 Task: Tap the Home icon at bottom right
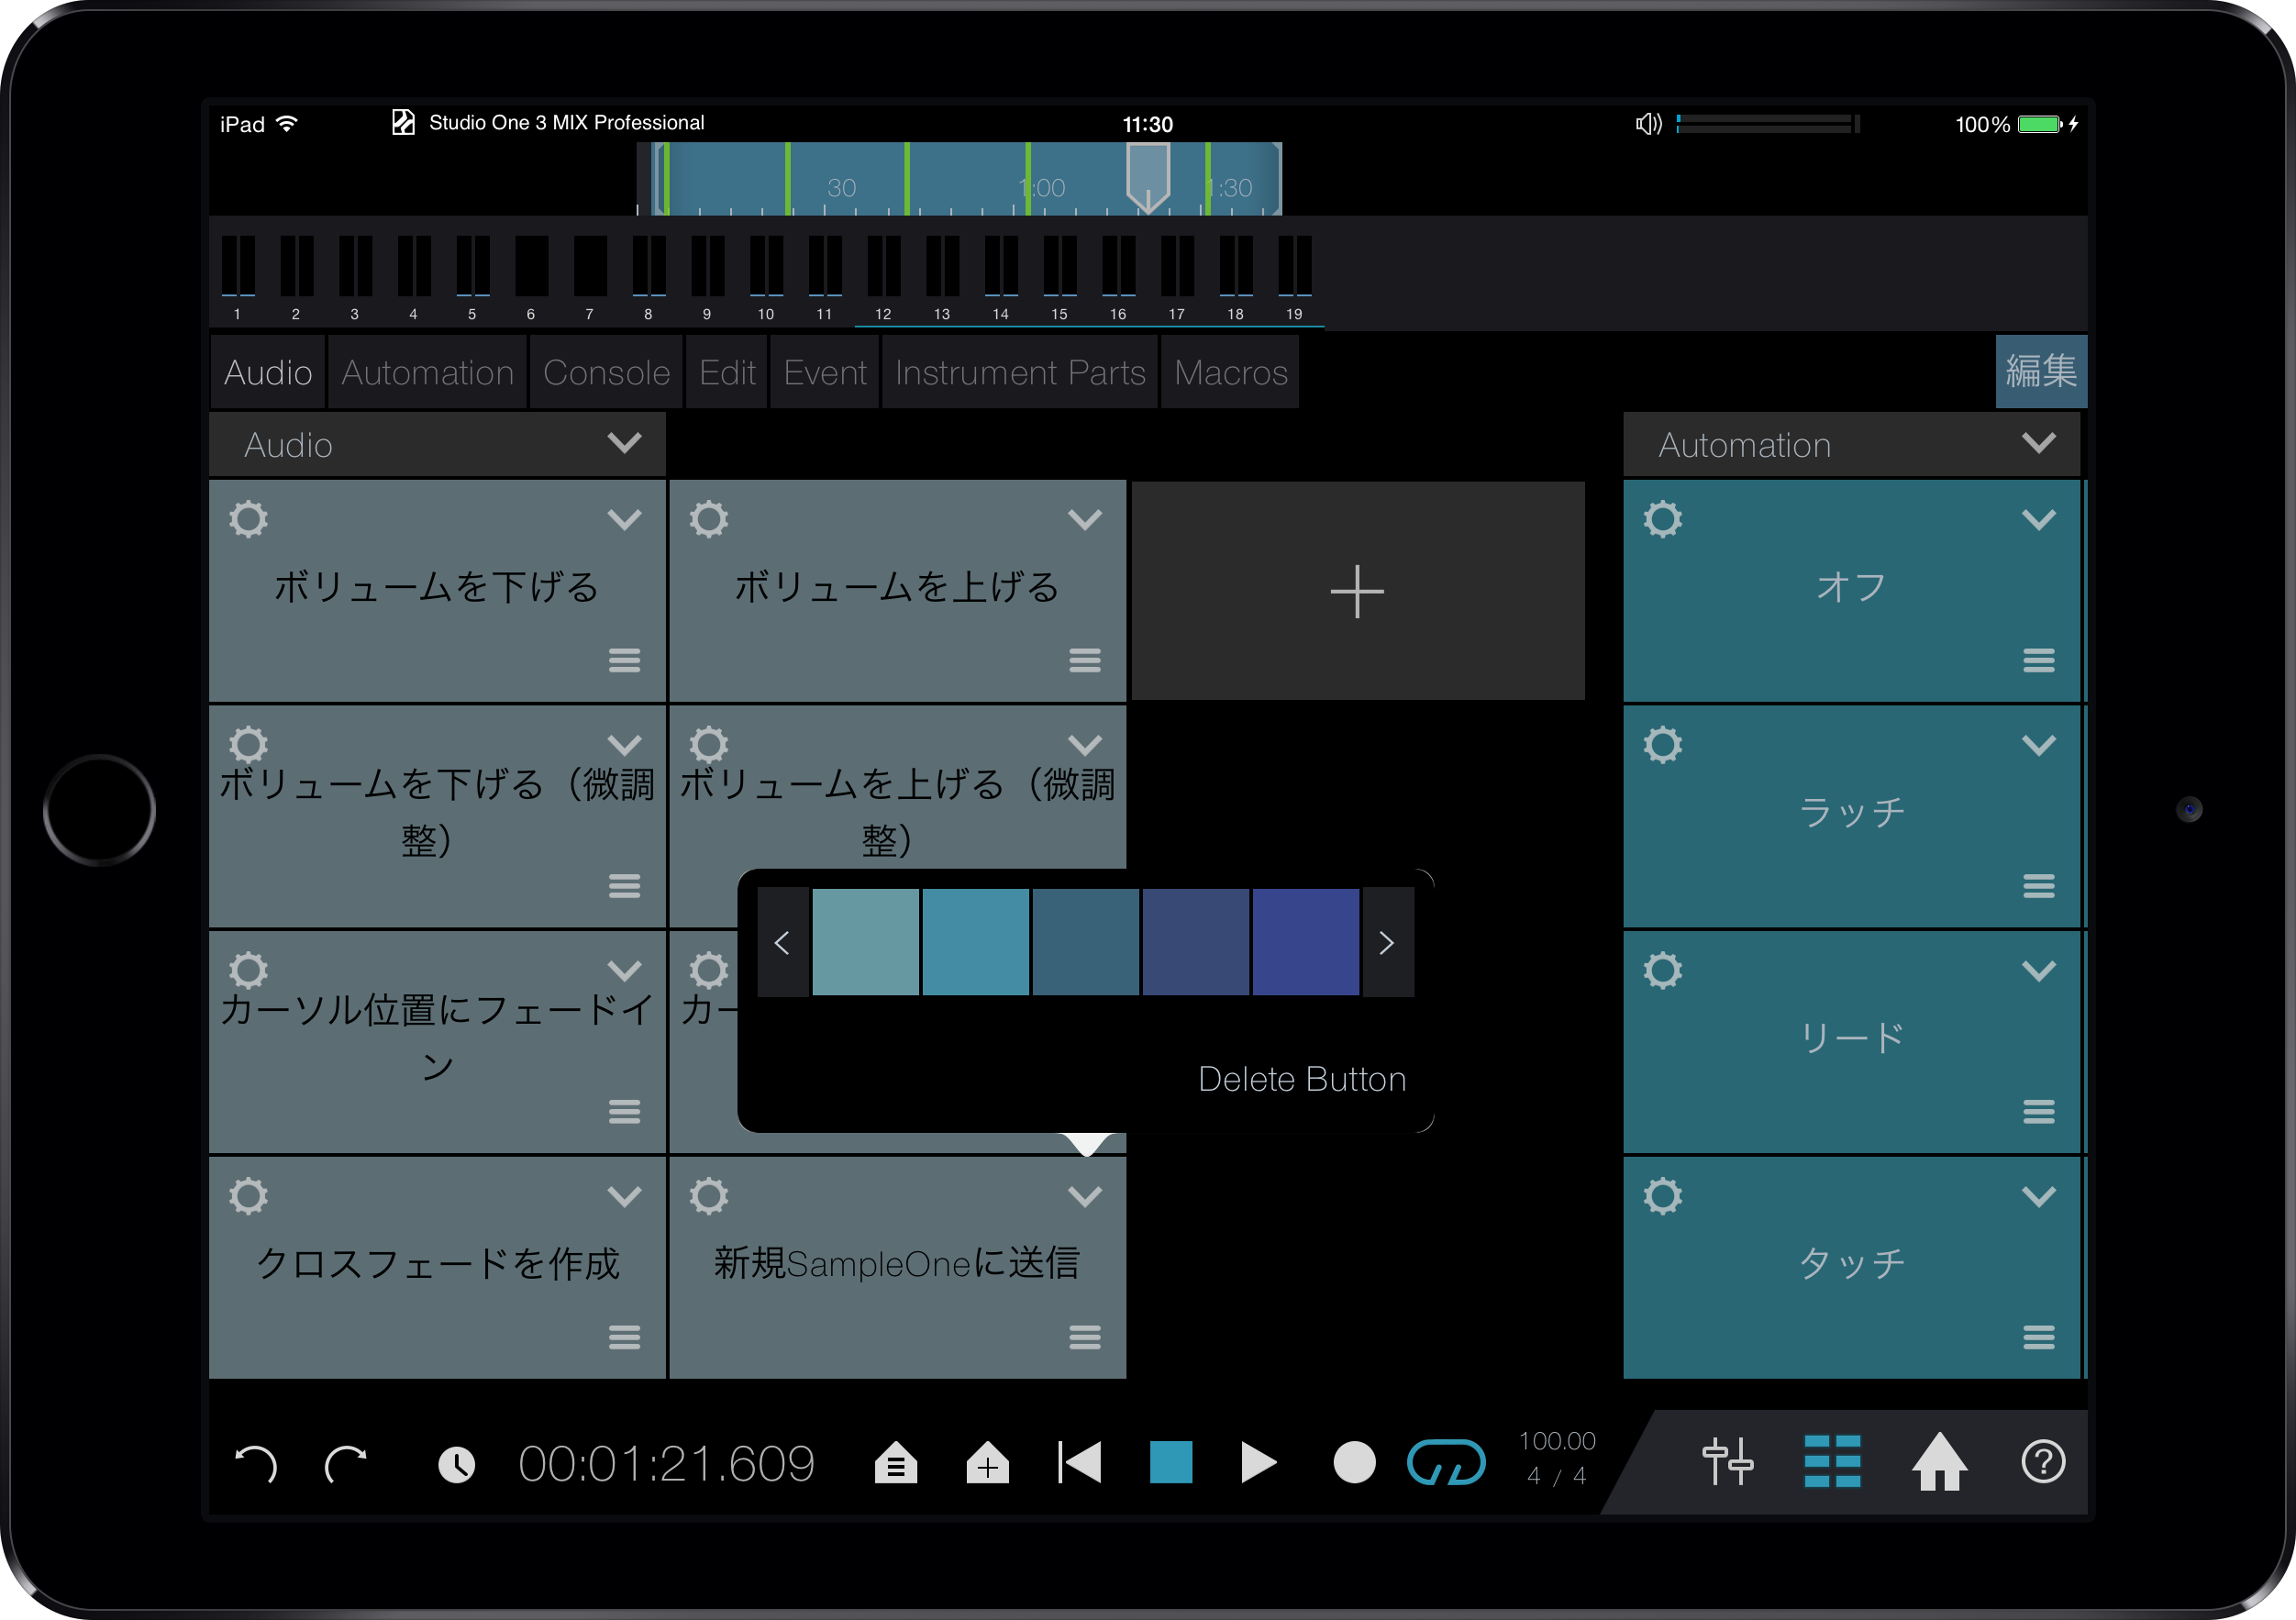coord(1940,1463)
